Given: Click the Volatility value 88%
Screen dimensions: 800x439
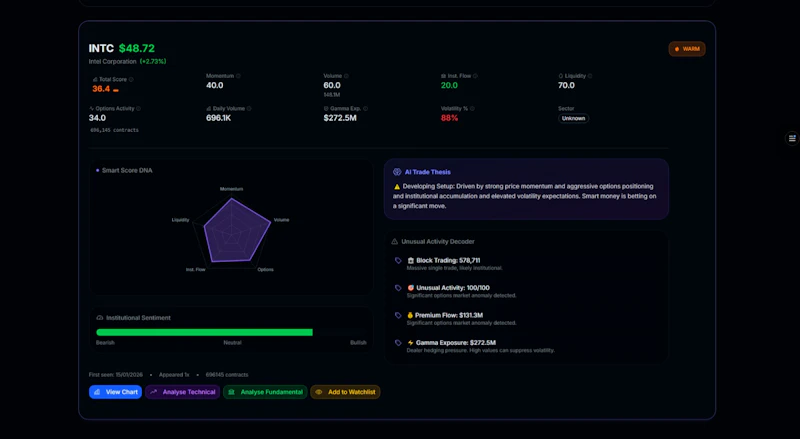Looking at the screenshot, I should [449, 118].
